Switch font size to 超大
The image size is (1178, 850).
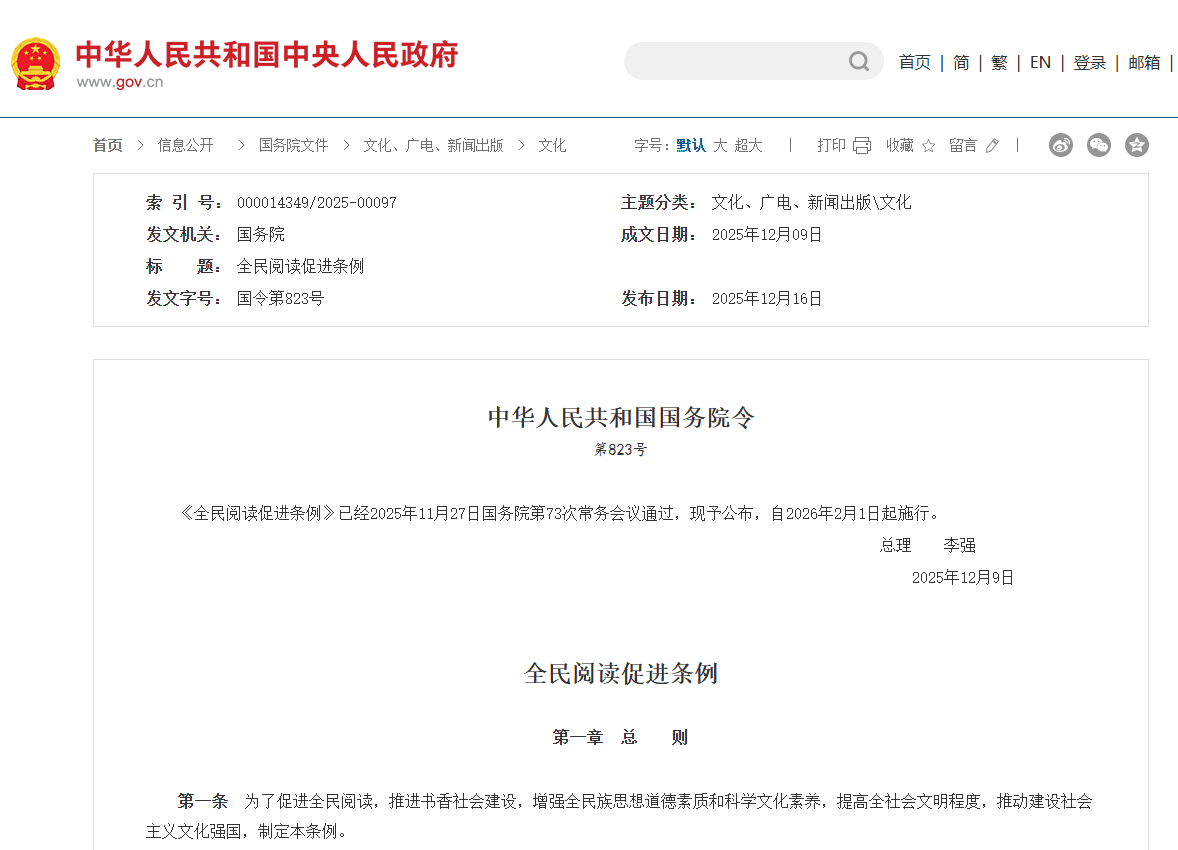748,146
